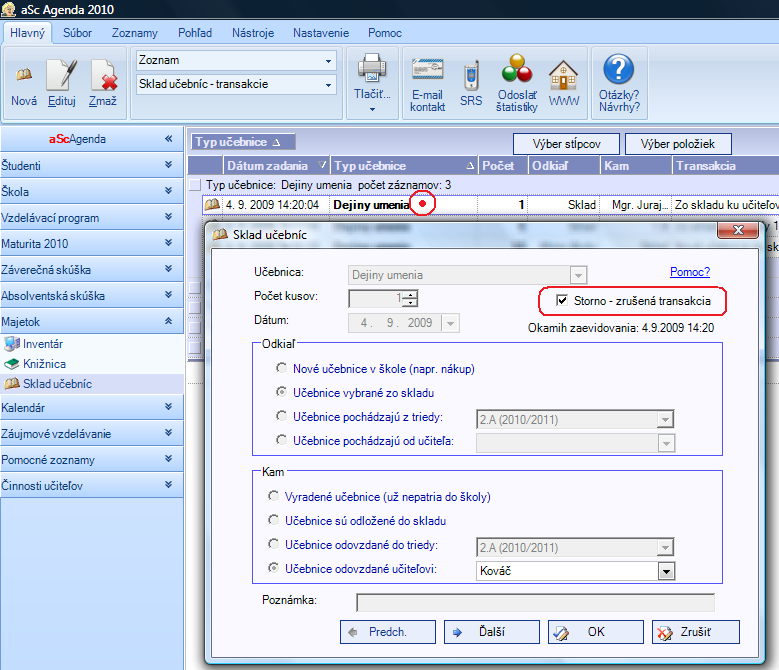The height and width of the screenshot is (670, 779).
Task: Open the Pohľad menu
Action: (195, 33)
